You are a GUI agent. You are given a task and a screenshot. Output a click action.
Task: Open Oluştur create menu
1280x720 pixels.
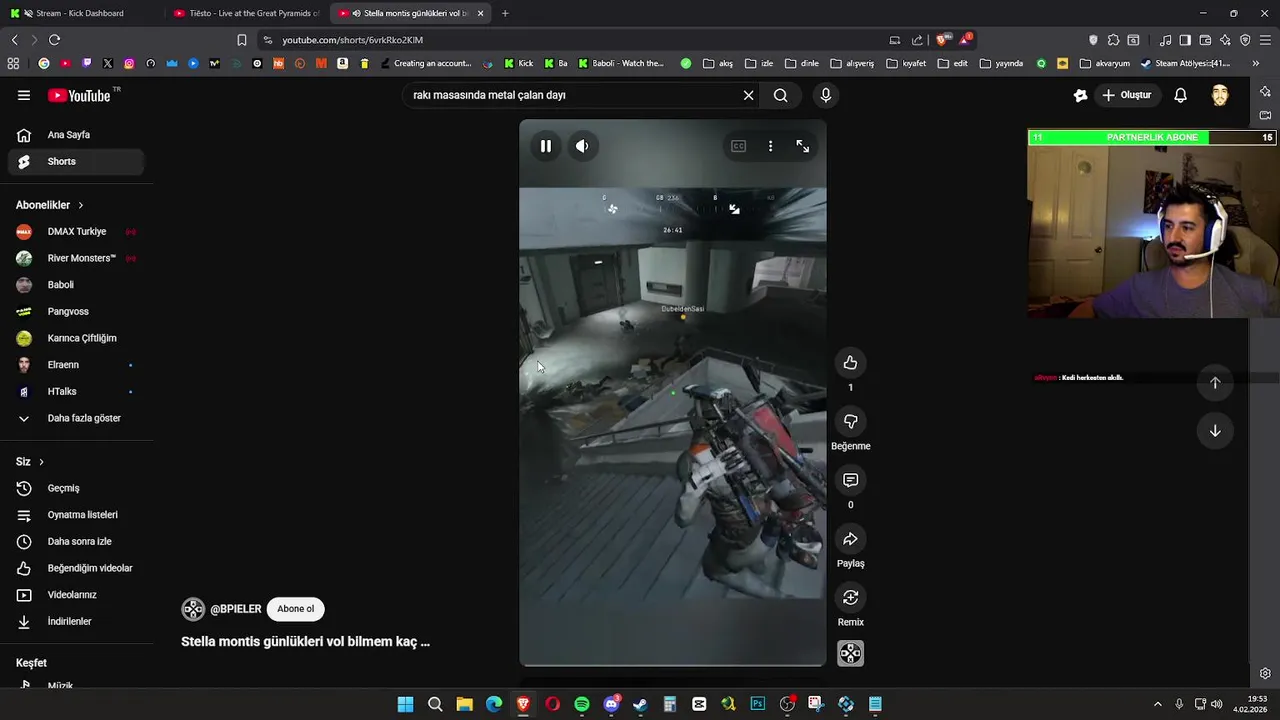pos(1127,95)
